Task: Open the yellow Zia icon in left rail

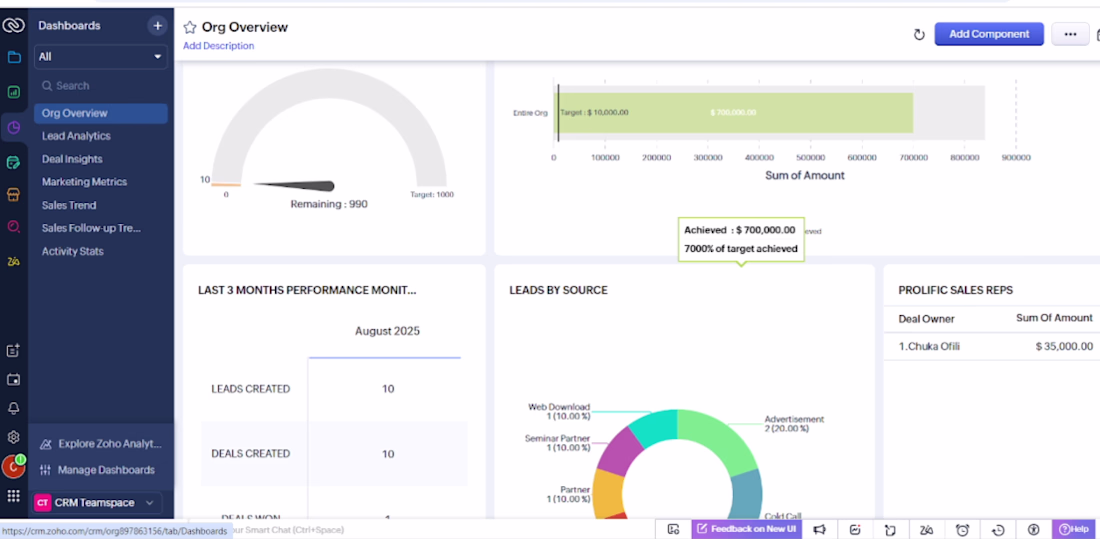Action: tap(13, 261)
